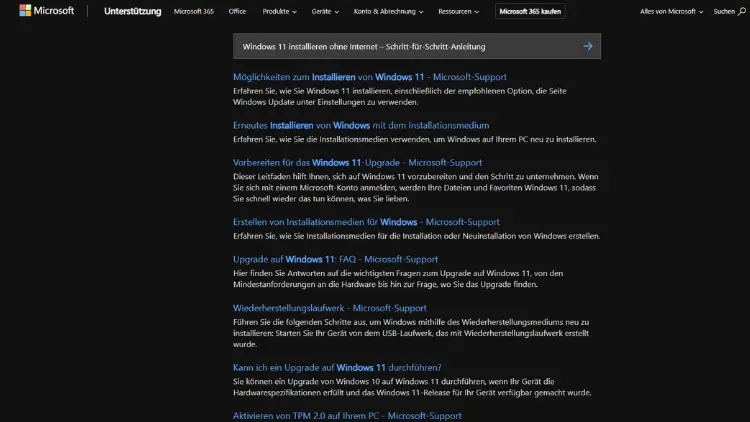Submit search with the arrow icon
The width and height of the screenshot is (750, 422).
pyautogui.click(x=588, y=46)
